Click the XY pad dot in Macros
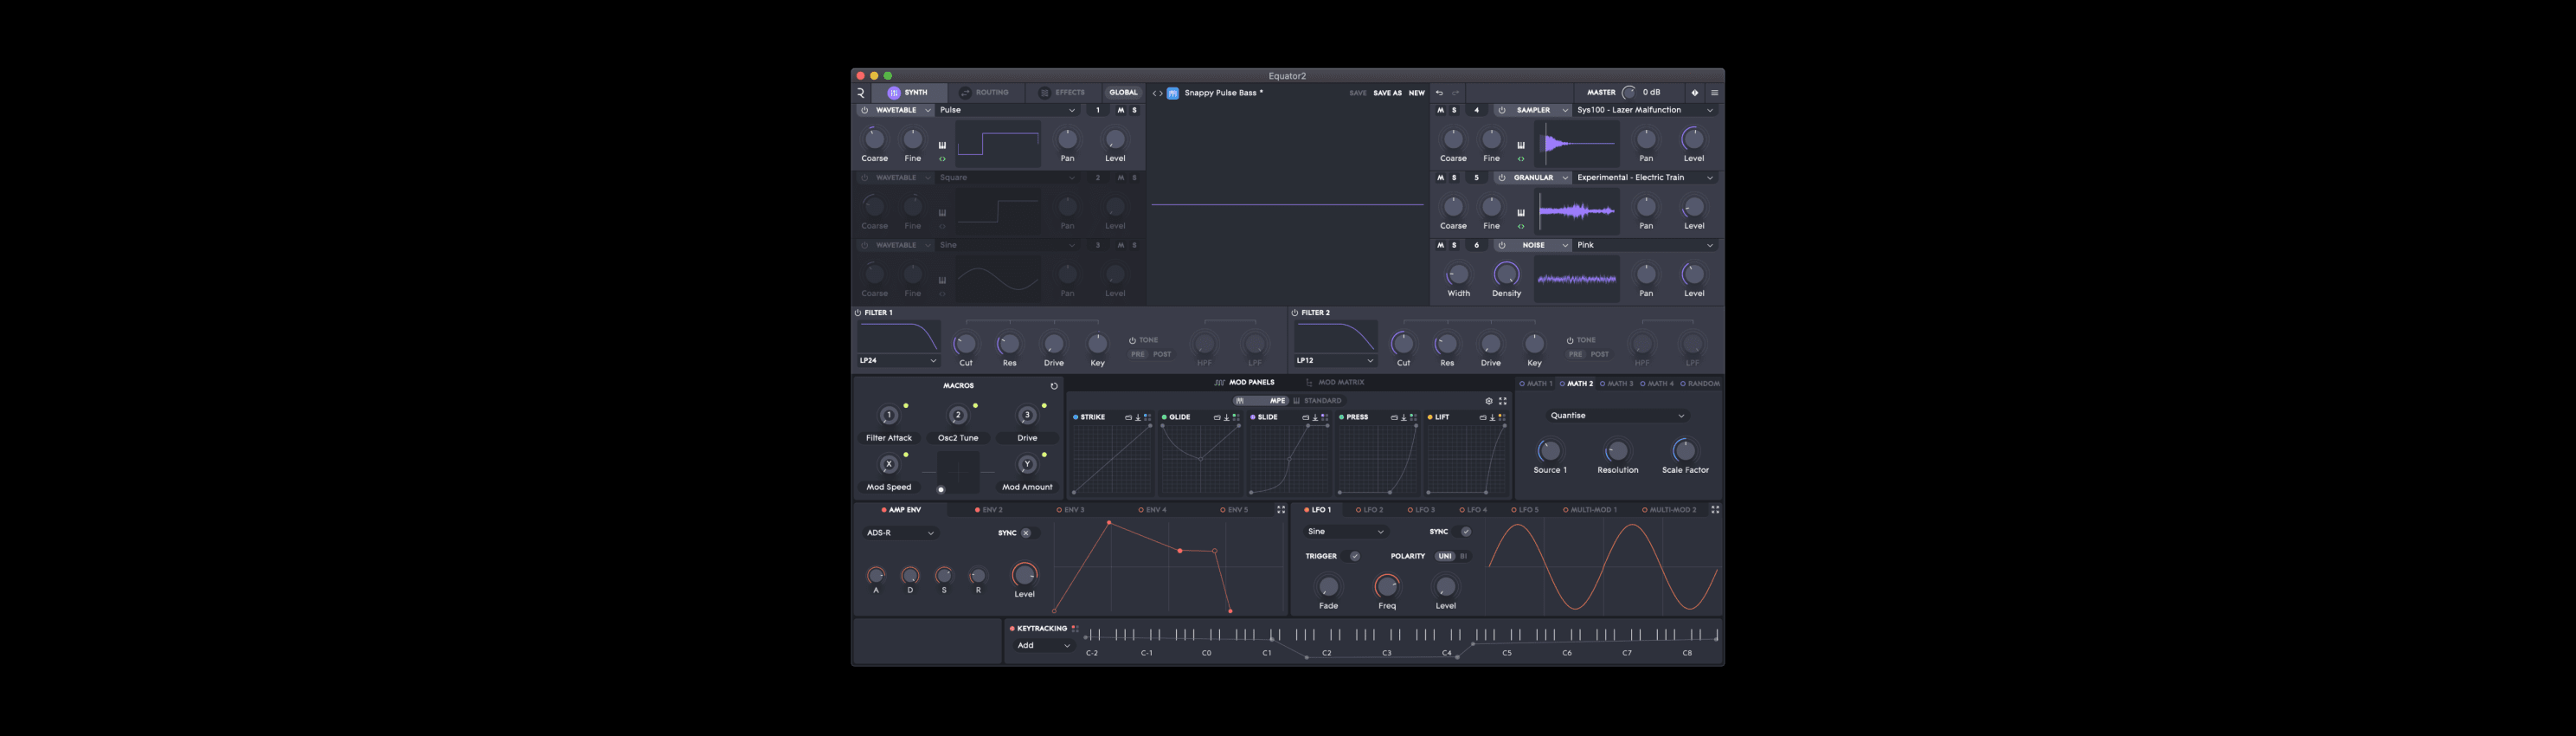Viewport: 2576px width, 736px height. click(941, 490)
